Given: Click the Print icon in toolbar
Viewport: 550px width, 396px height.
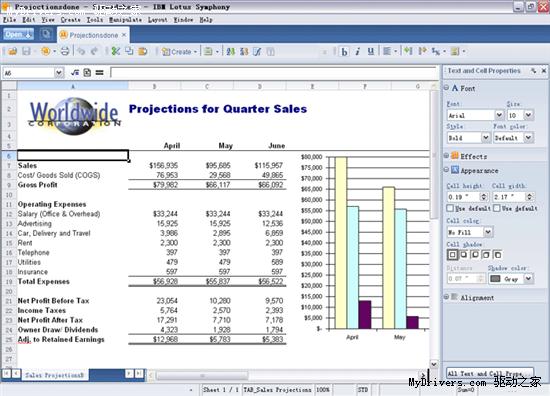Looking at the screenshot, I should [x=65, y=52].
